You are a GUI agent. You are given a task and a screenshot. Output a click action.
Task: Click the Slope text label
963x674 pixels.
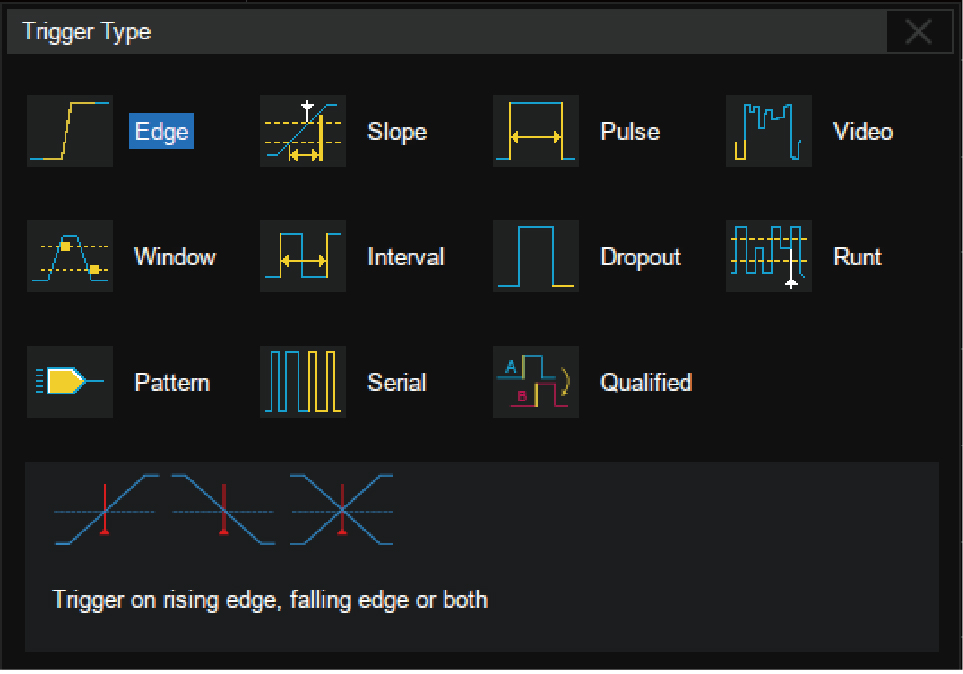click(397, 132)
